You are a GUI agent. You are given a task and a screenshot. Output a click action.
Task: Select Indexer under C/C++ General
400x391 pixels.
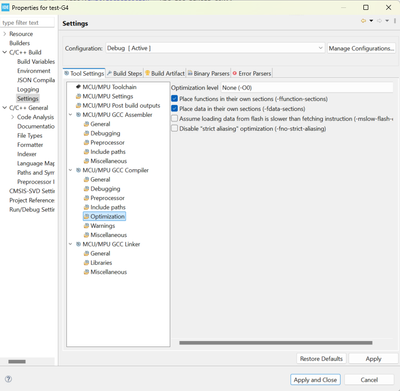click(27, 154)
